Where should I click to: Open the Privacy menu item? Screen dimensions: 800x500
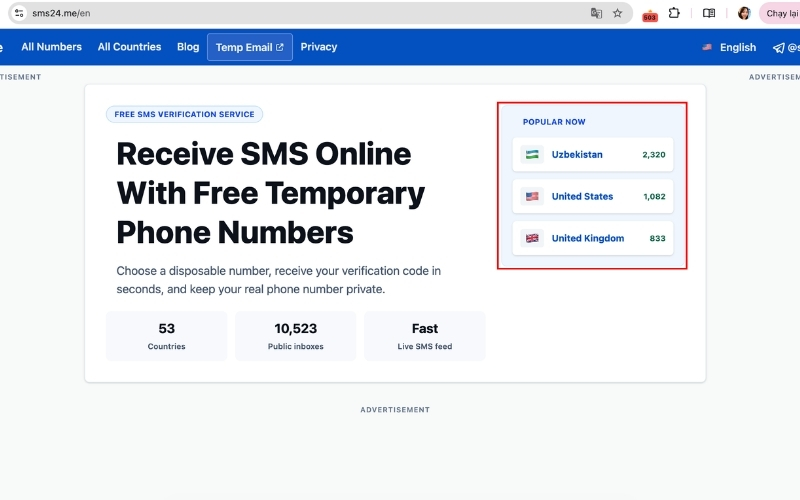319,47
